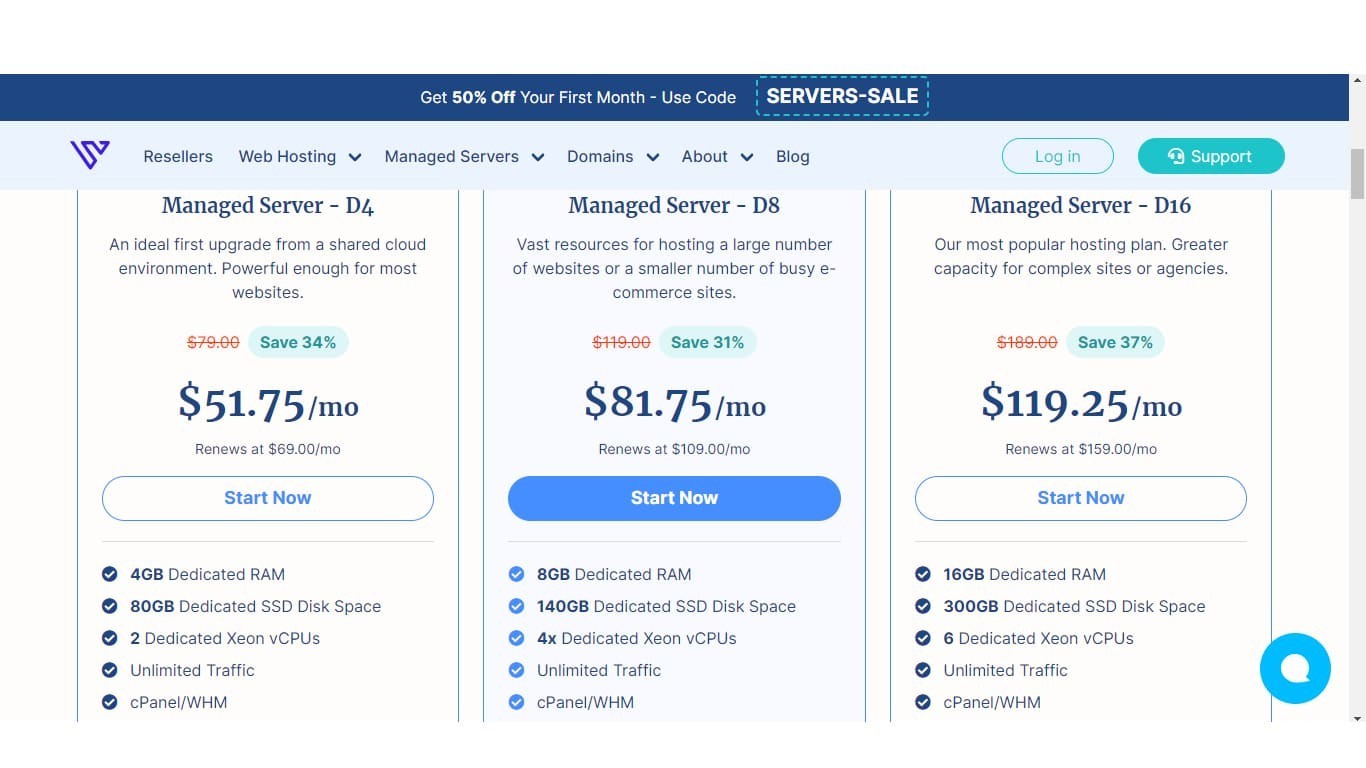Screen dimensions: 1366x768
Task: Click the checkmark beside 140GB Dedicated SSD
Action: pos(516,606)
